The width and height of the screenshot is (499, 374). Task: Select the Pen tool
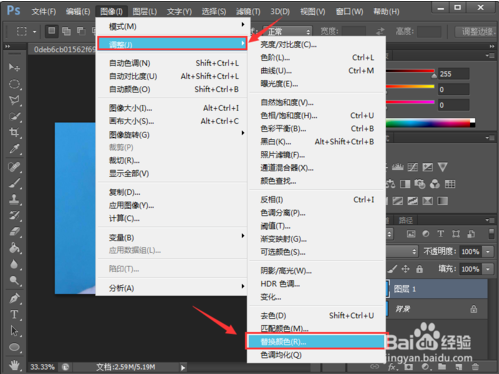[x=14, y=298]
